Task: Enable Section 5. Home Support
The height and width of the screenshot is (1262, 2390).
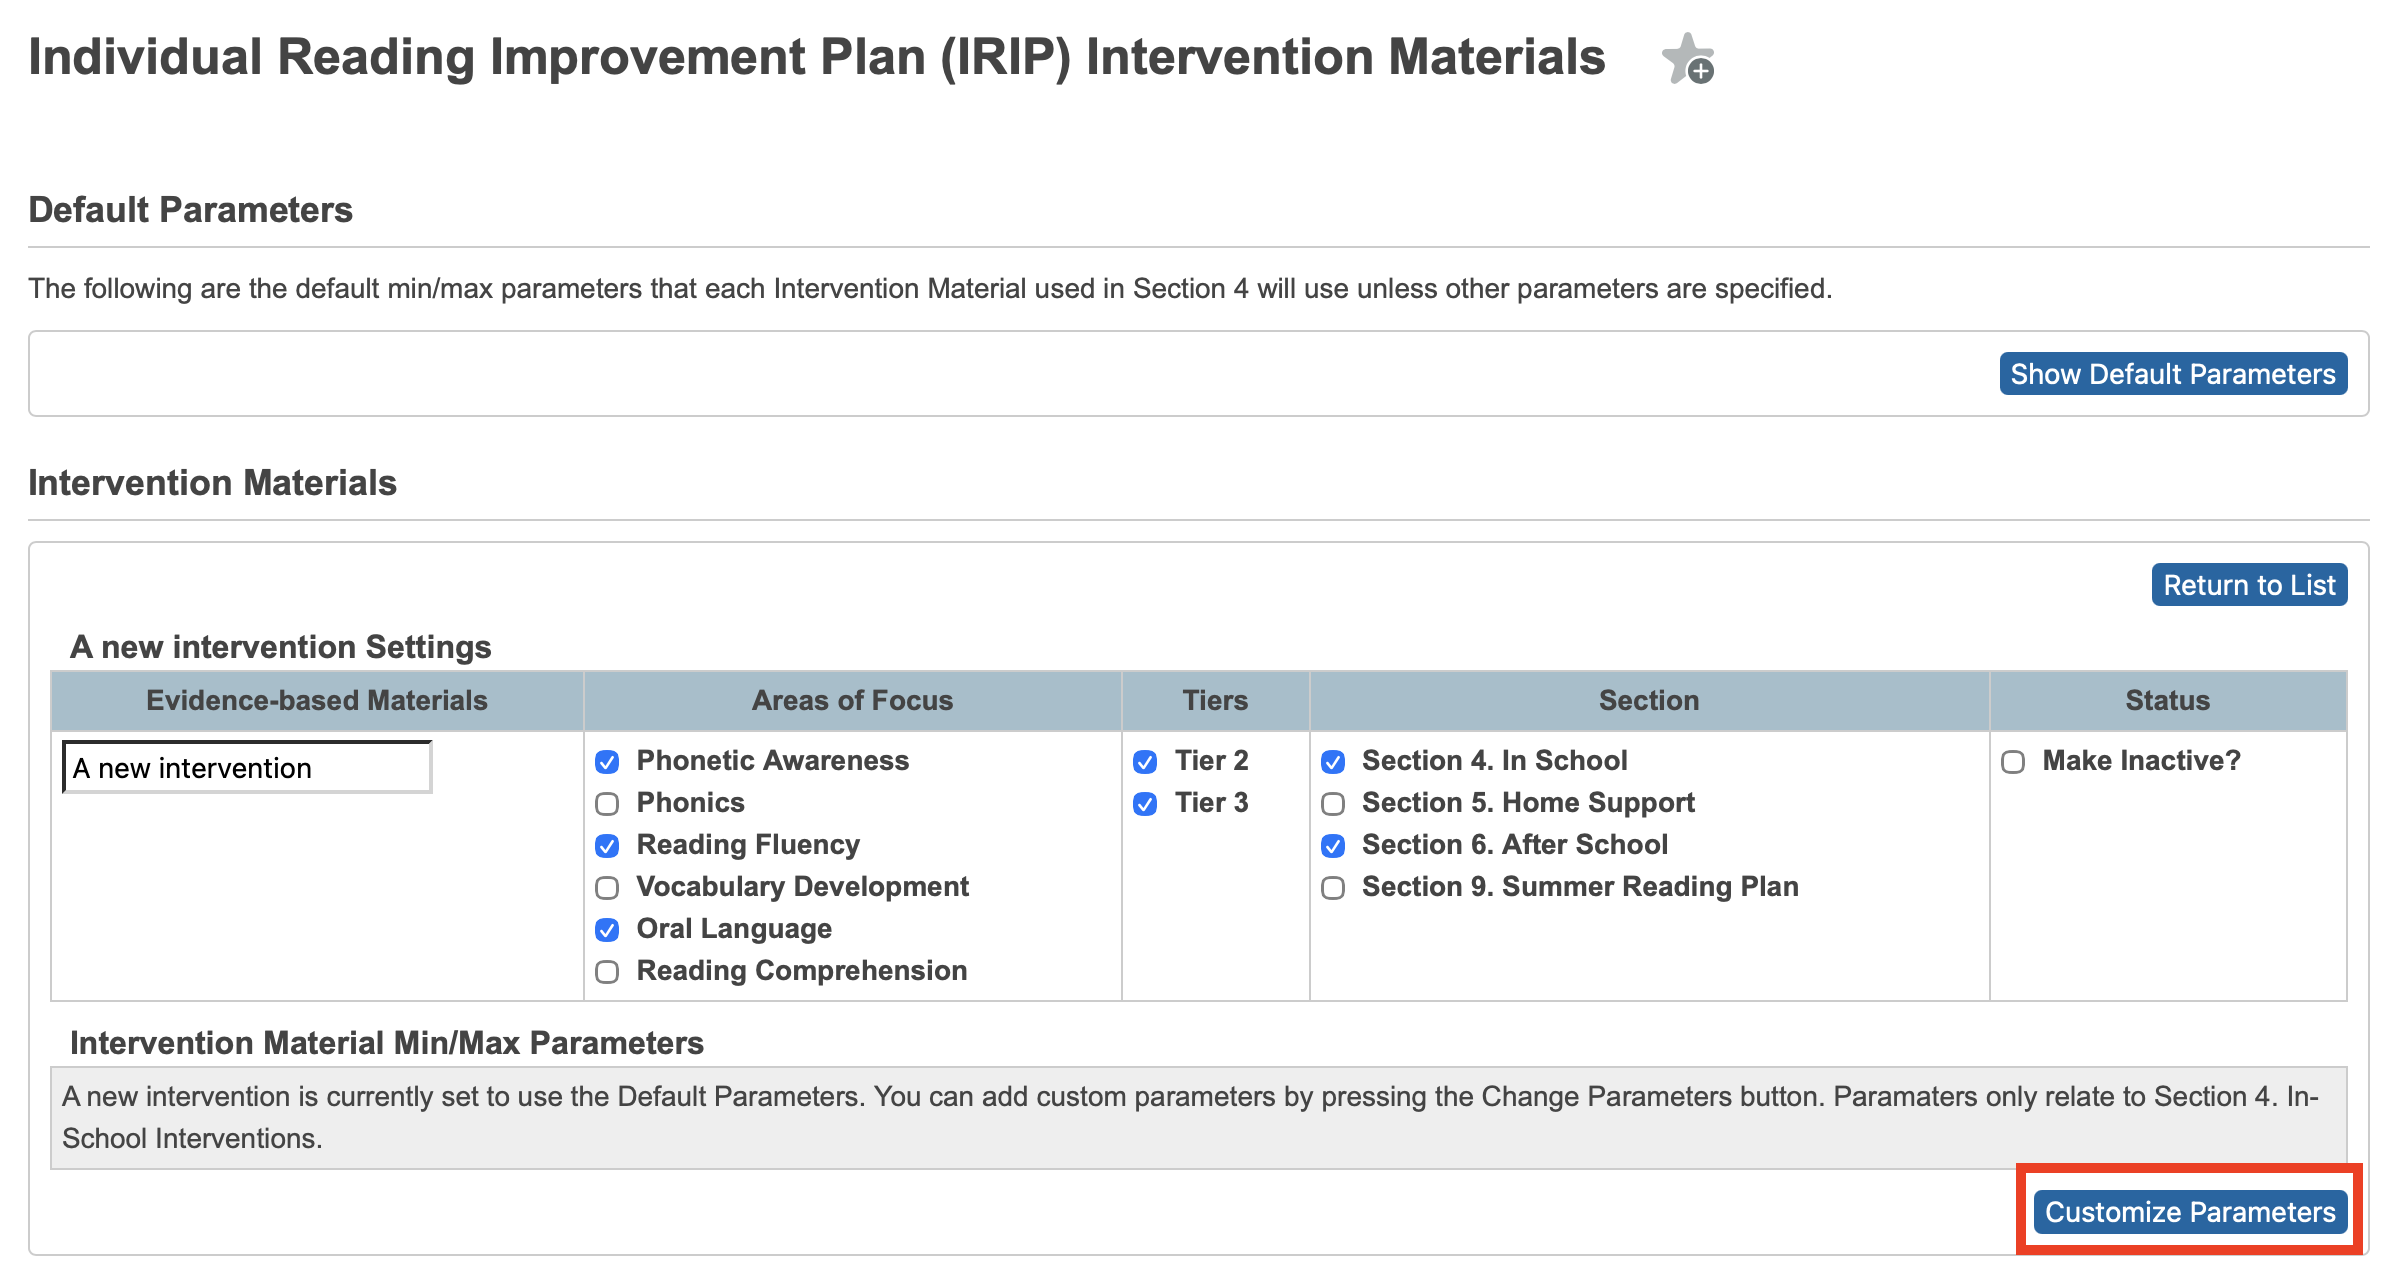Action: (1332, 803)
